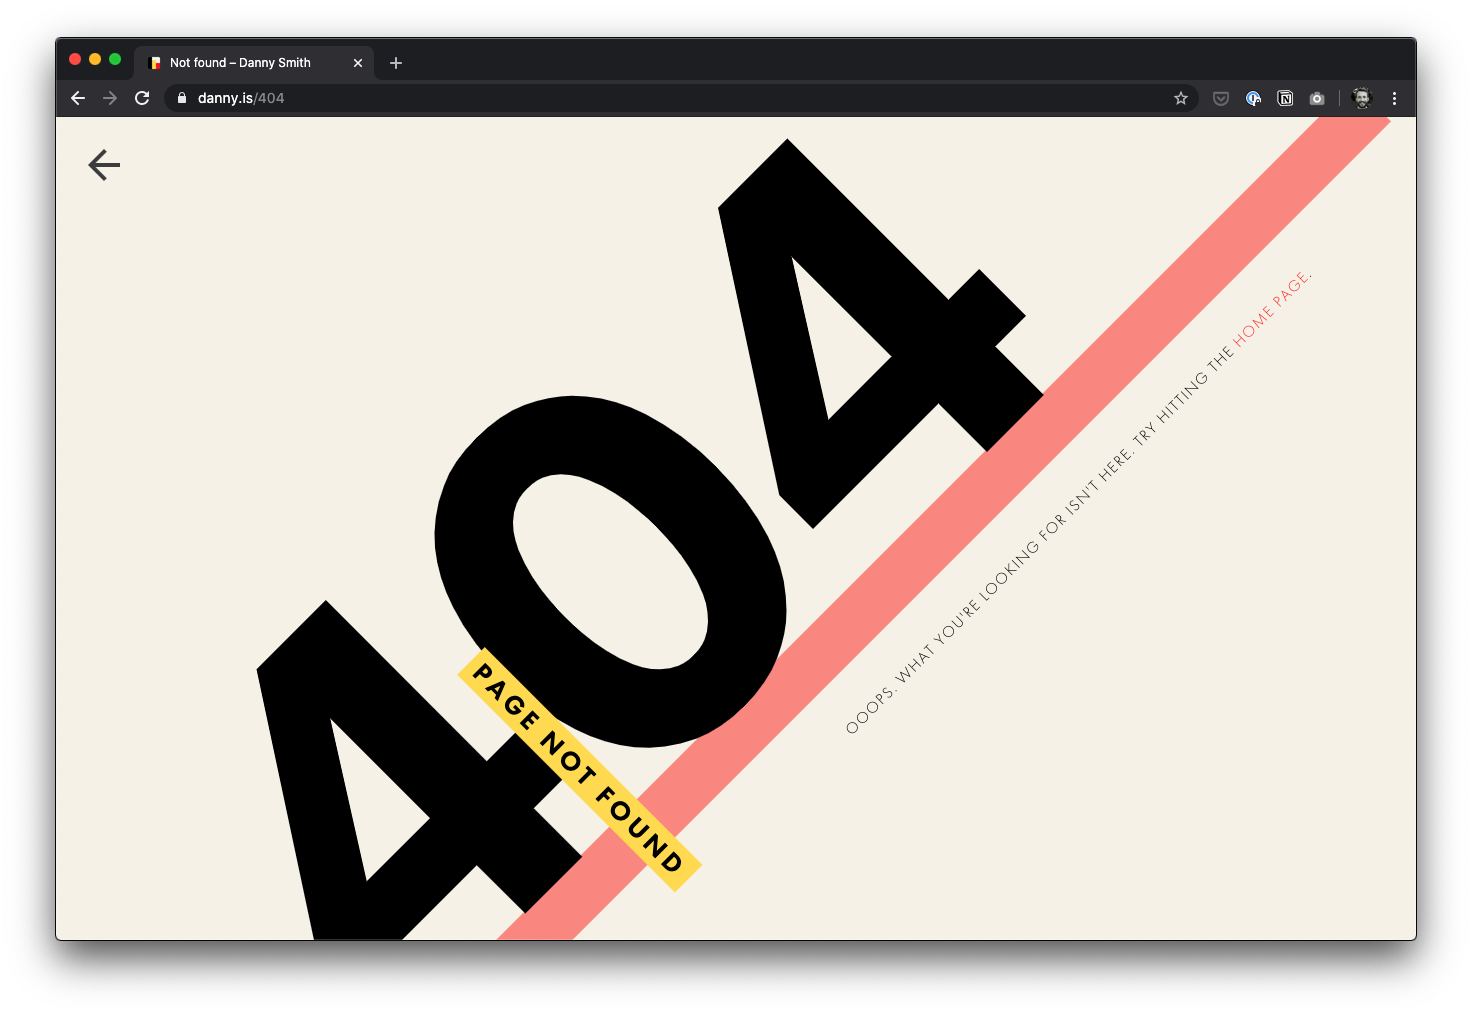Close the Not found tab
1472x1014 pixels.
point(358,63)
